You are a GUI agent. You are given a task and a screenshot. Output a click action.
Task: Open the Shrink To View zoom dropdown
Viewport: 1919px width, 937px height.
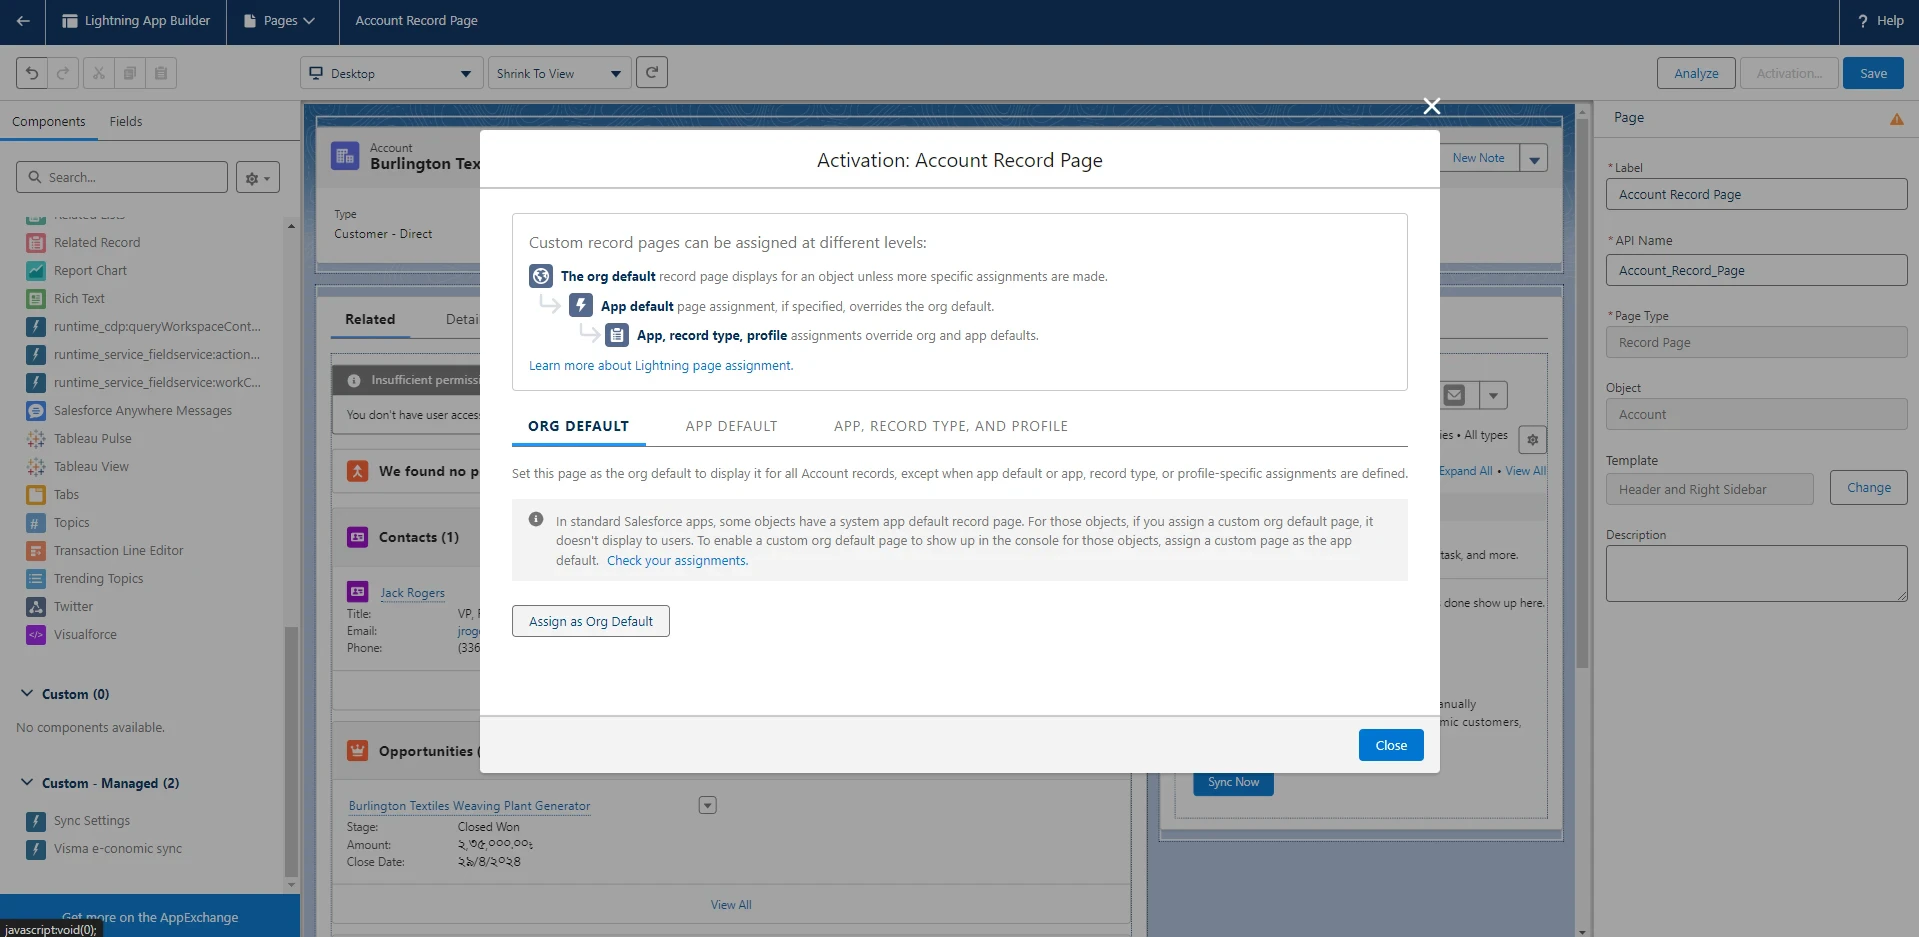[x=560, y=73]
